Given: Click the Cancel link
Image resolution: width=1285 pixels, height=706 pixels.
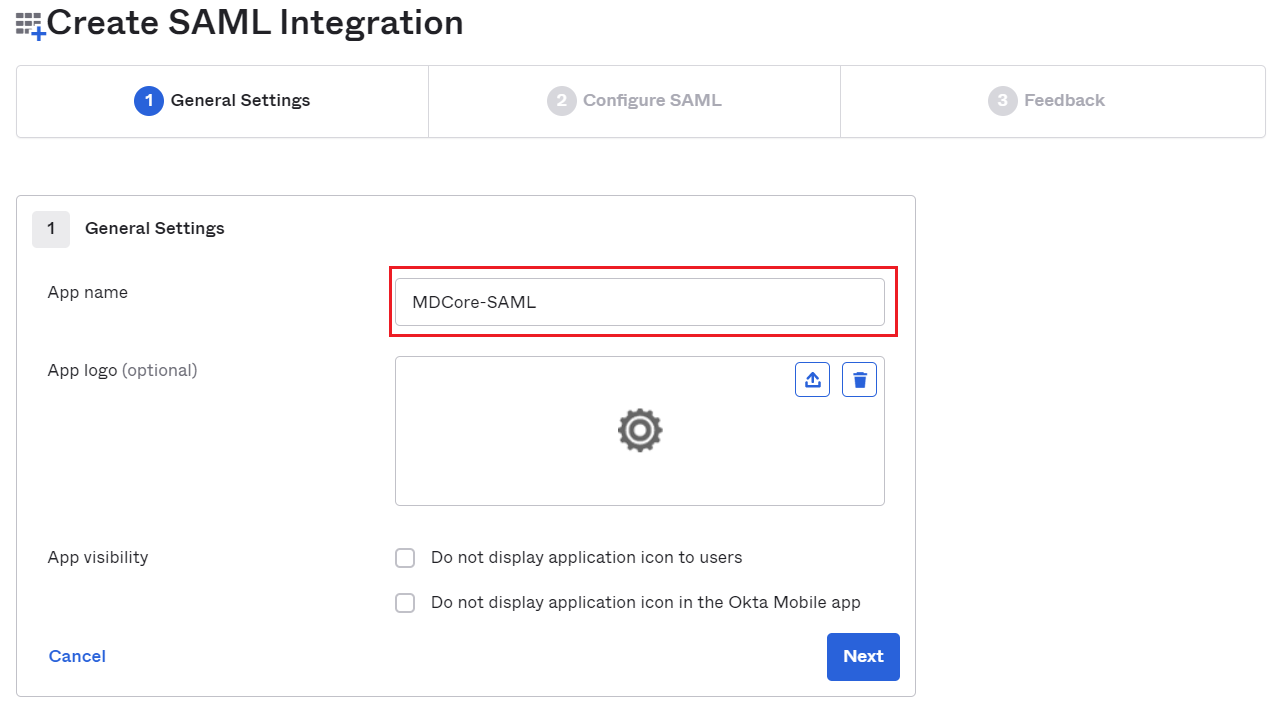Looking at the screenshot, I should (77, 656).
